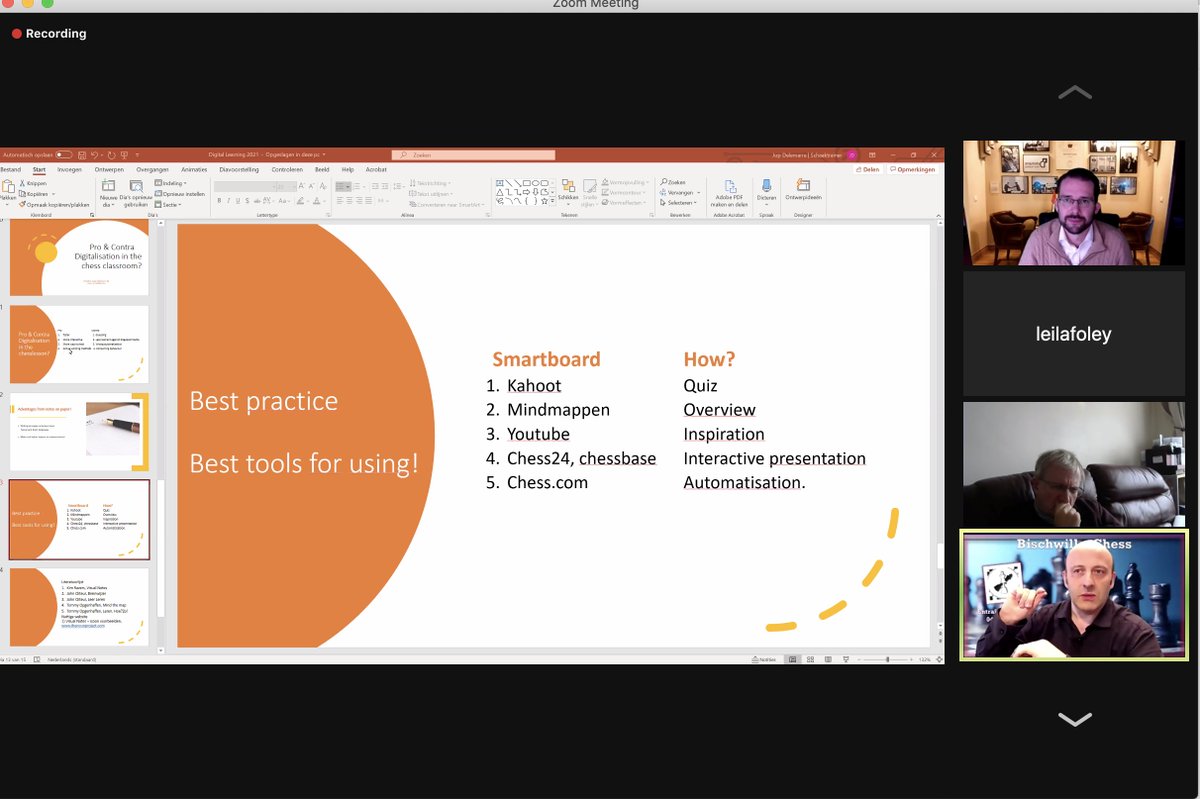Toggle the Automatisch opslaan switch
The width and height of the screenshot is (1200, 799).
[x=64, y=155]
